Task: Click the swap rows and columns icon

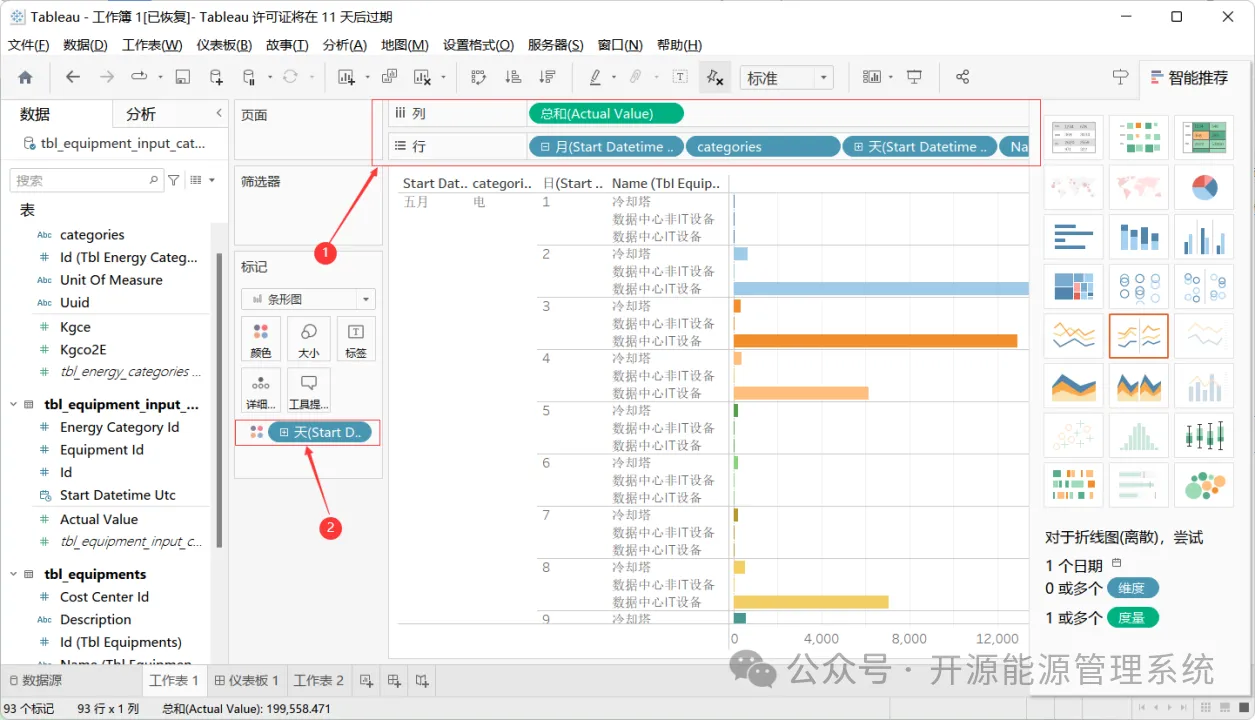Action: click(478, 77)
